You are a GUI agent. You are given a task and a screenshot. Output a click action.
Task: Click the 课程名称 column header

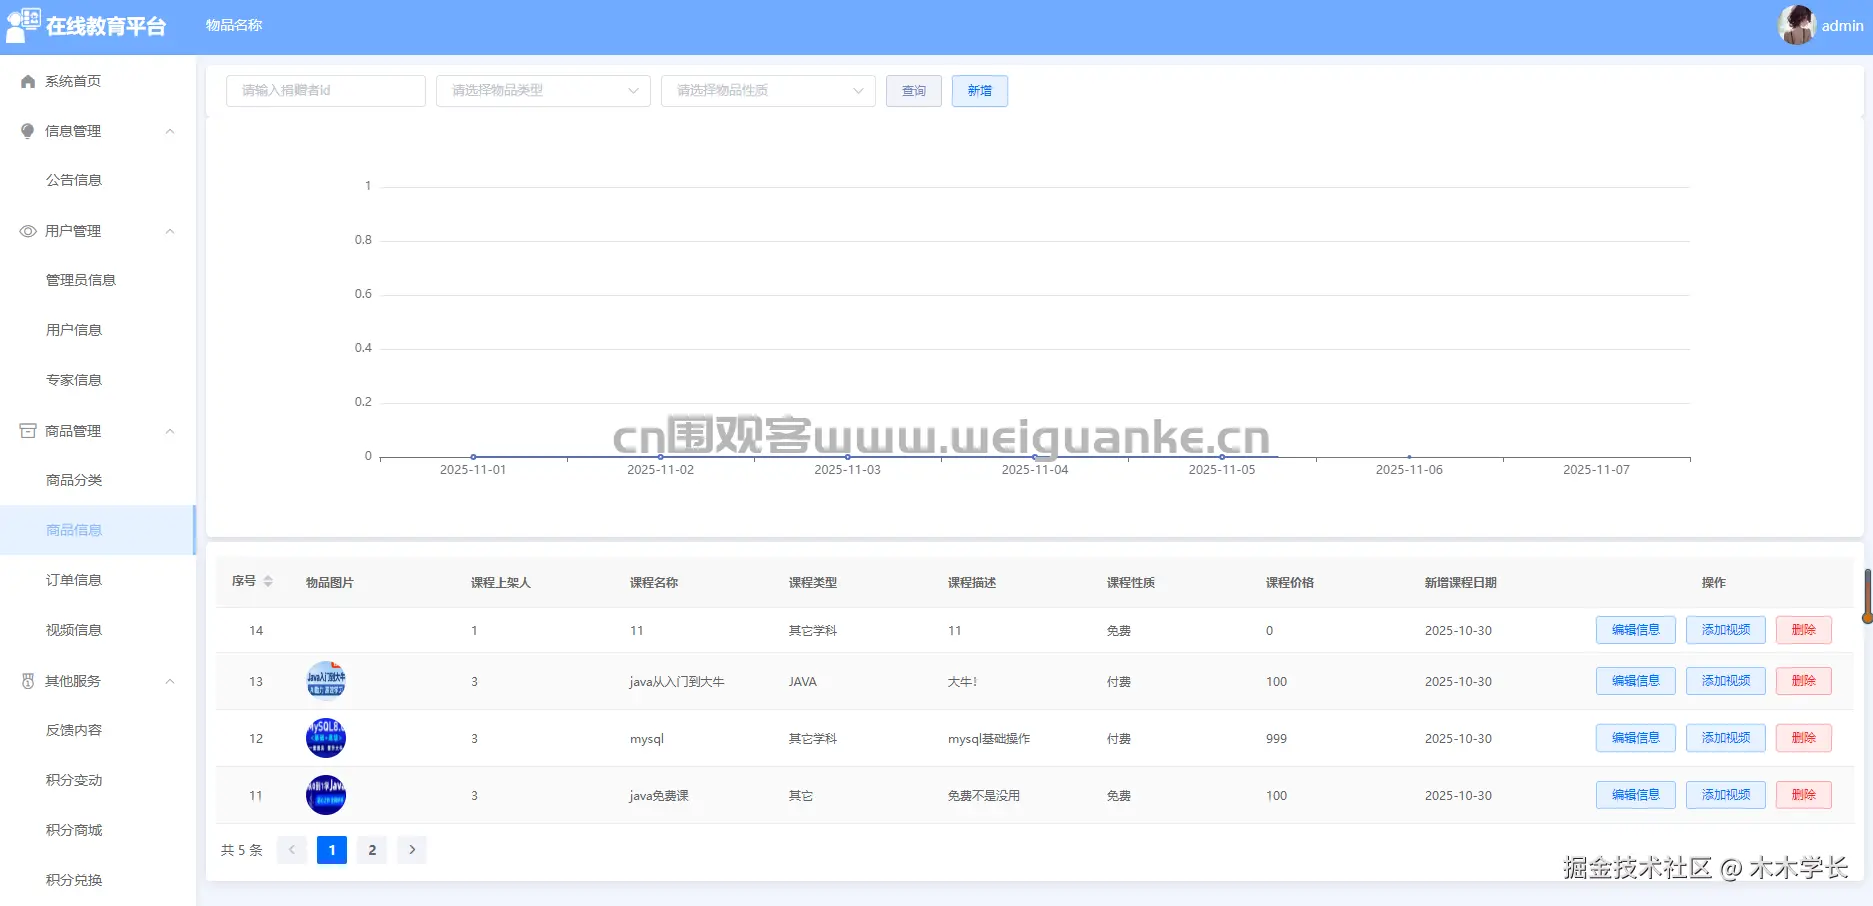click(x=654, y=582)
